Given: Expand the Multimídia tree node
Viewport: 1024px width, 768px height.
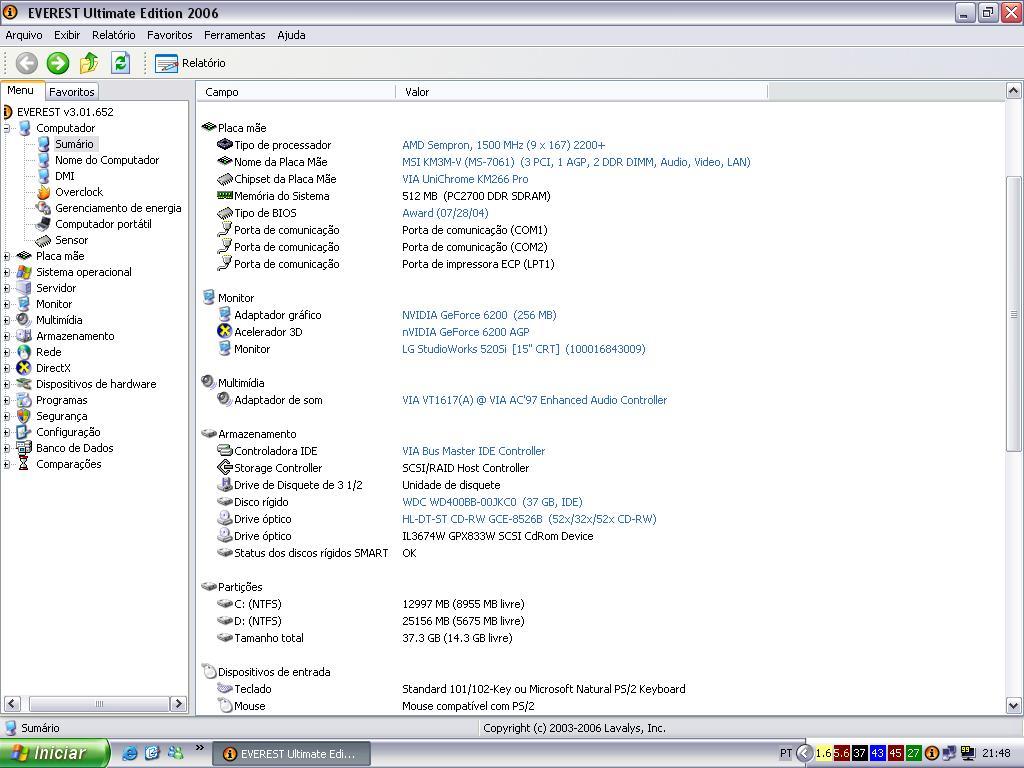Looking at the screenshot, I should (7, 321).
